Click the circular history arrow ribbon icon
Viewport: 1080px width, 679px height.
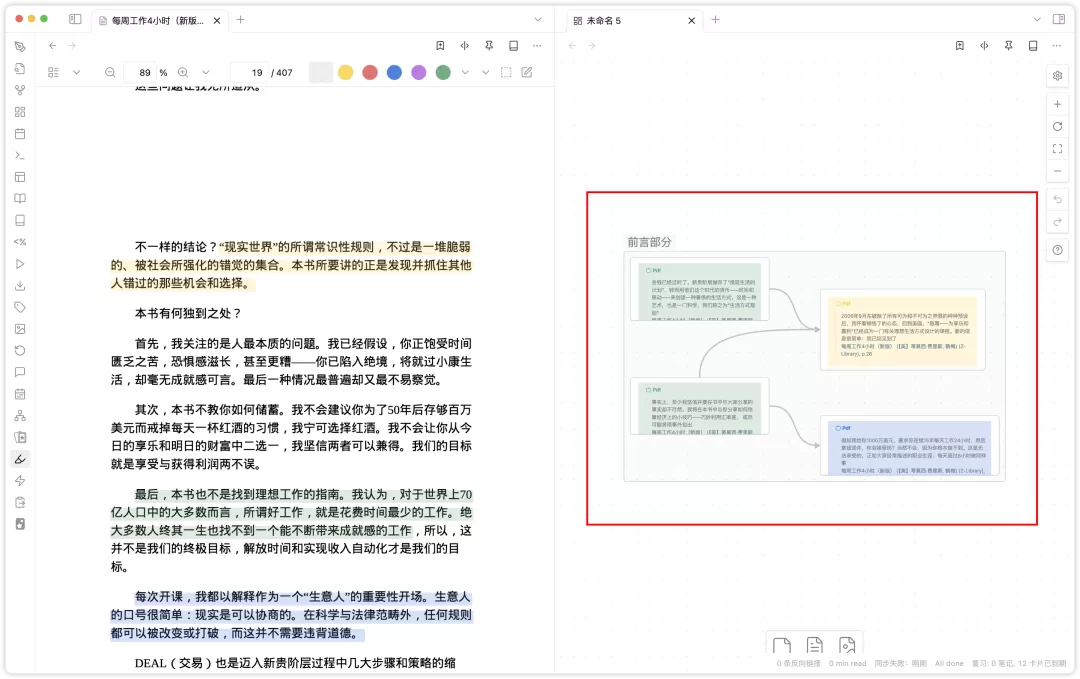(x=20, y=351)
